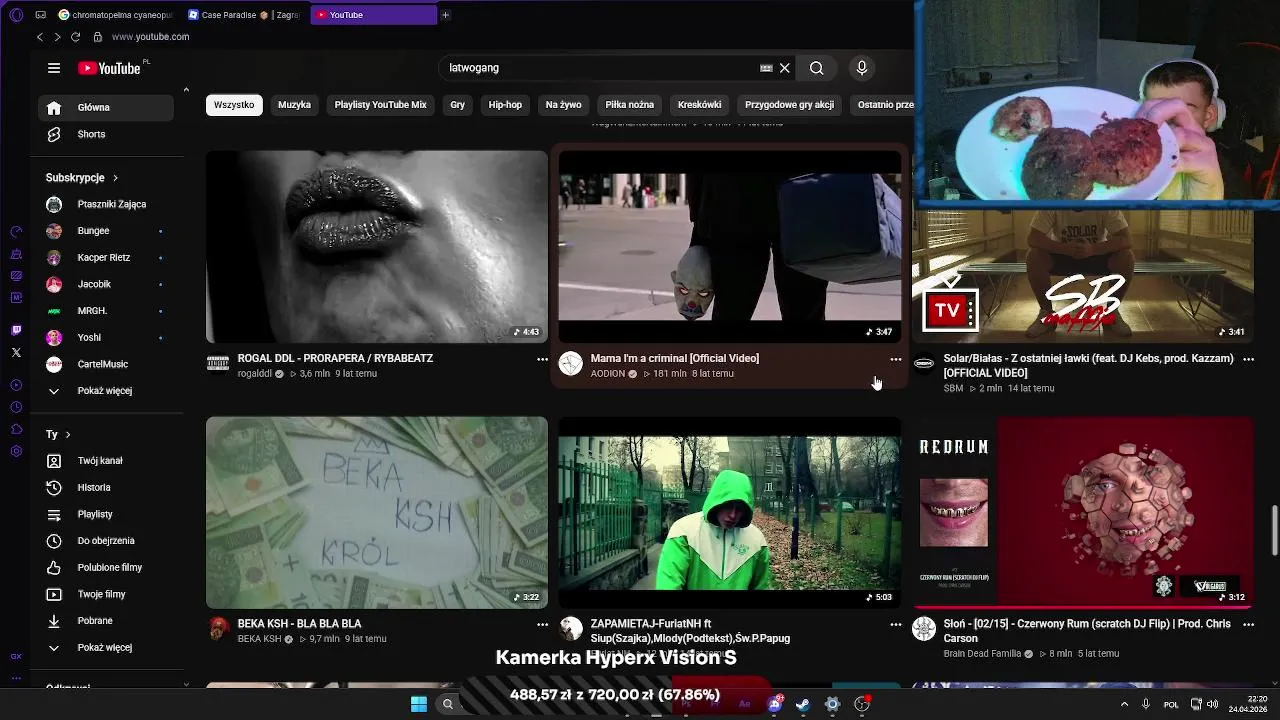Click the page vertical scrollbar thumb
The height and width of the screenshot is (720, 1280).
(1274, 530)
